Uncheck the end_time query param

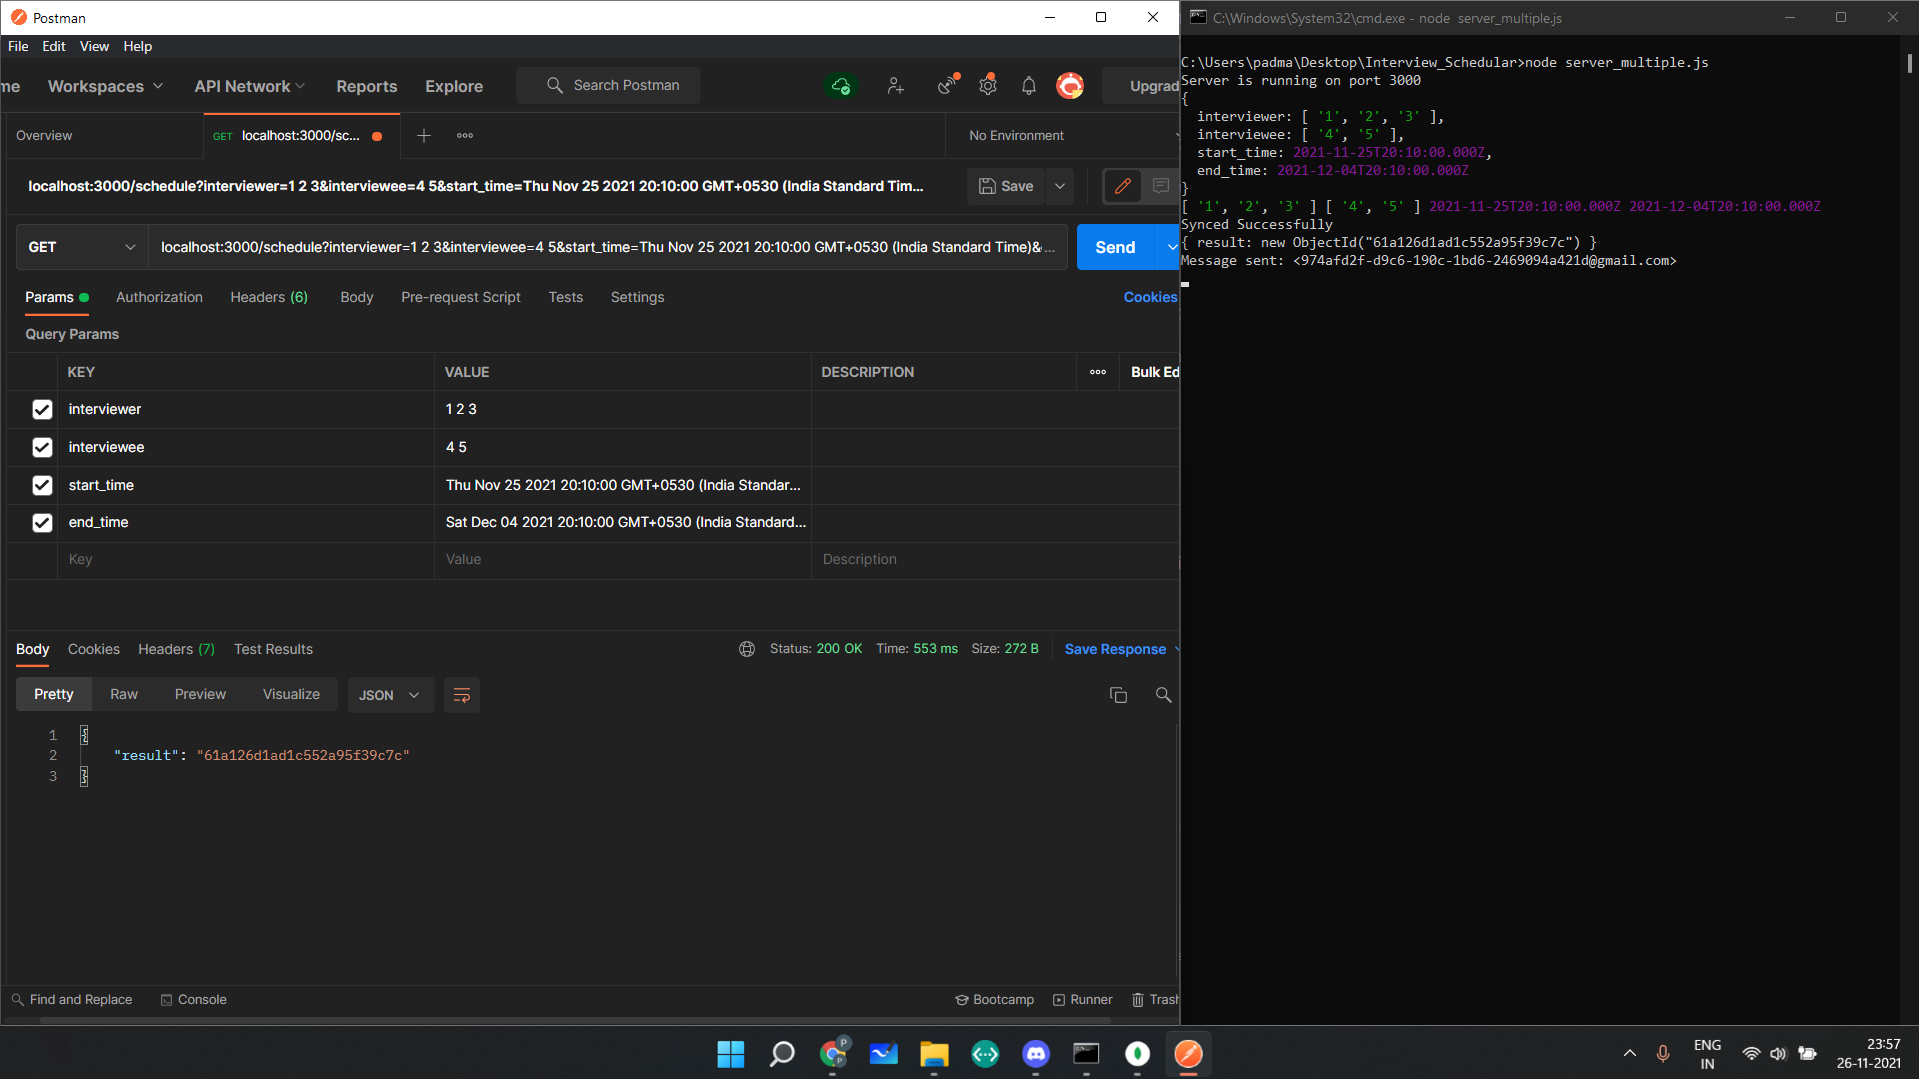42,523
